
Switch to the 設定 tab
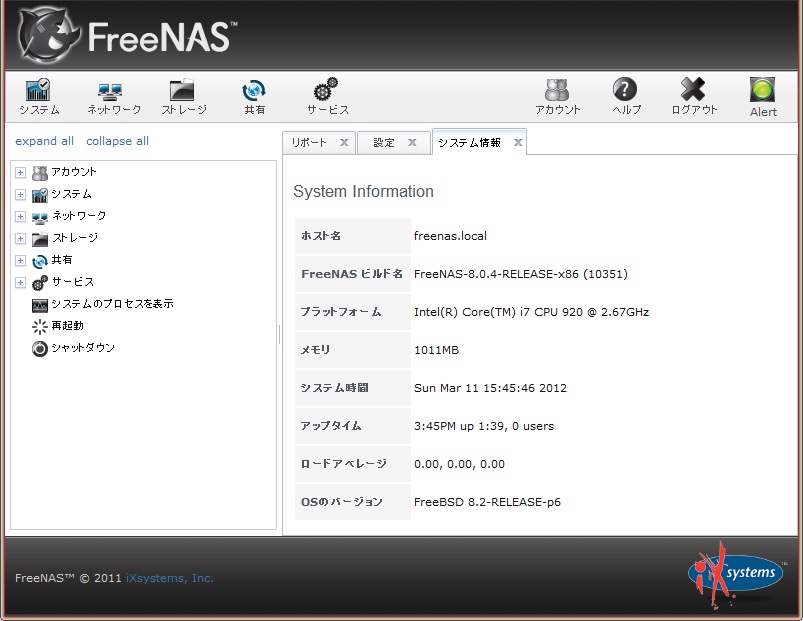(384, 142)
